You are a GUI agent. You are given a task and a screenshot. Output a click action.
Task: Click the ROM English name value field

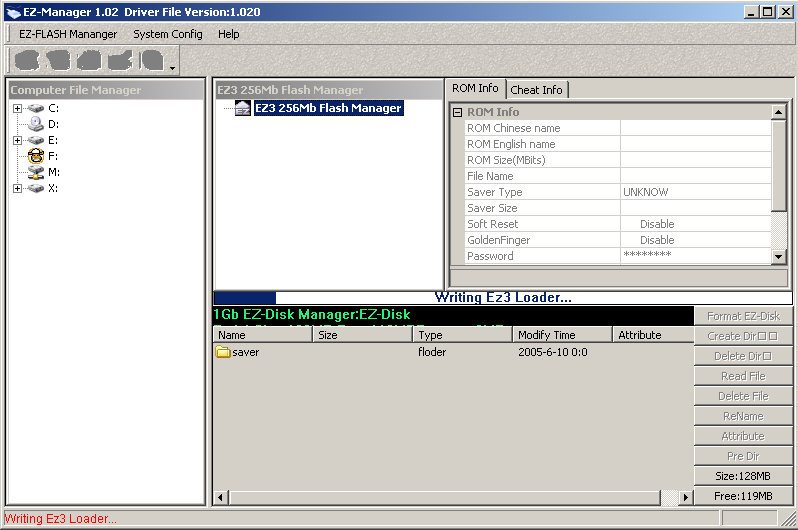696,144
